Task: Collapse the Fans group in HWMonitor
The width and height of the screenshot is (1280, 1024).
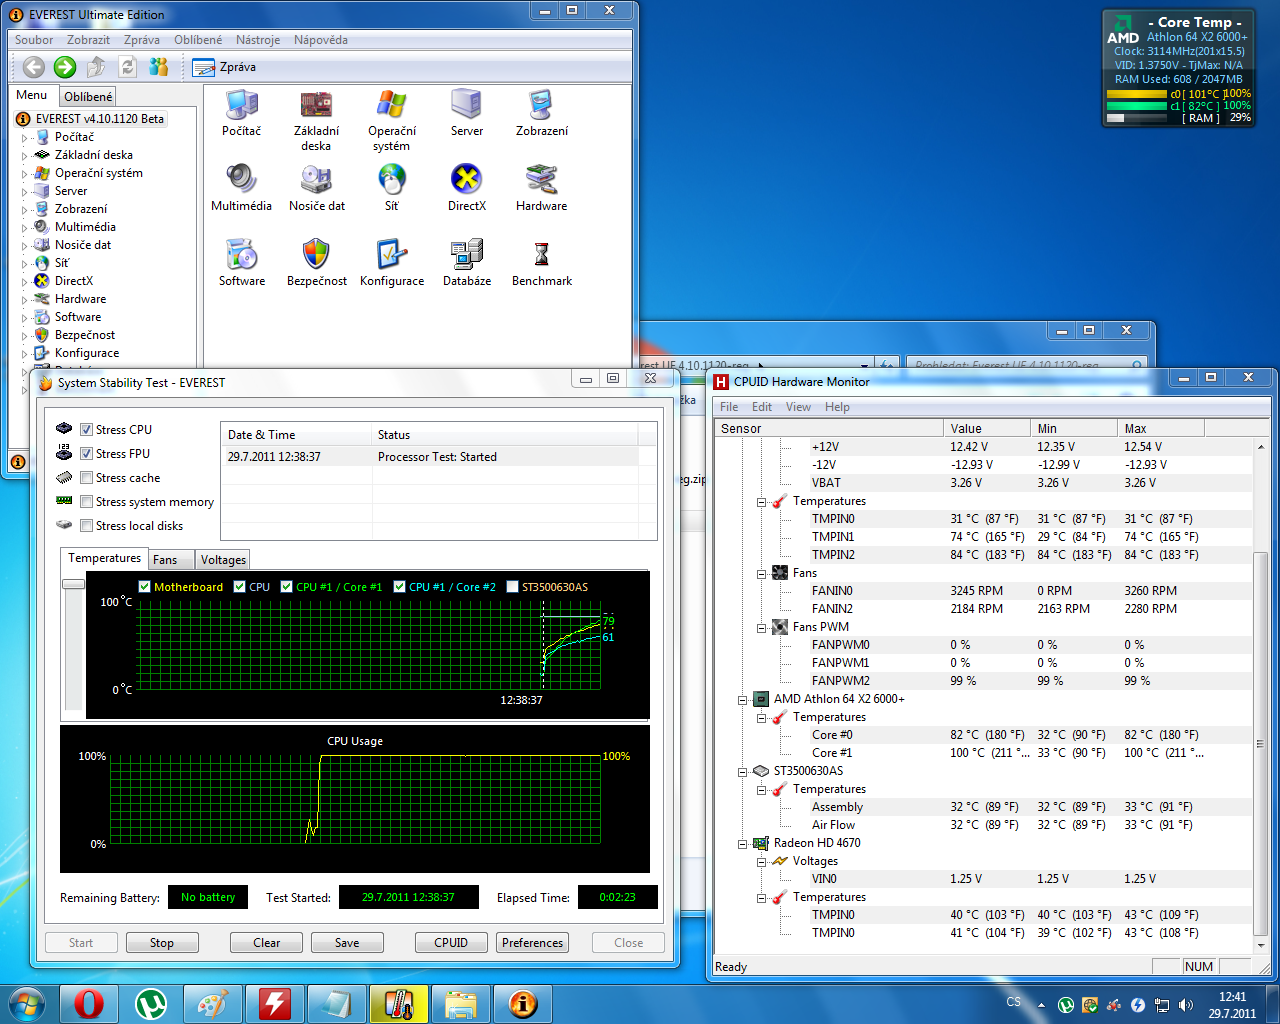Action: [x=761, y=574]
